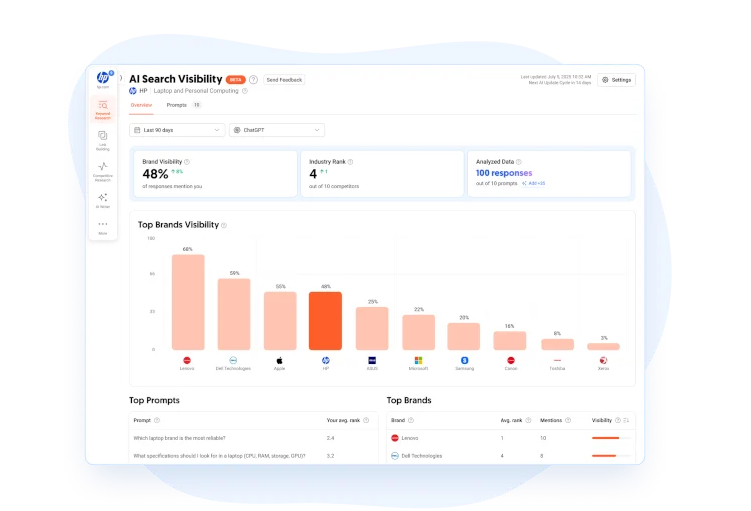
Task: Click the Analyzed Data info icon
Action: tap(518, 162)
